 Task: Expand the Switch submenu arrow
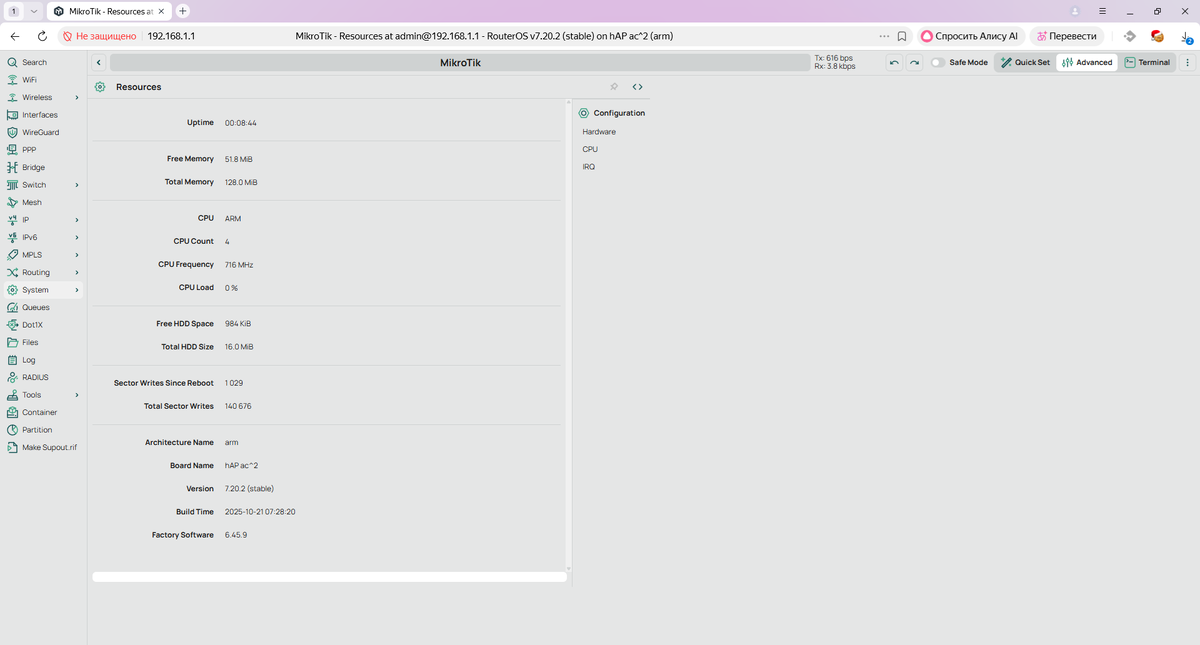point(77,185)
